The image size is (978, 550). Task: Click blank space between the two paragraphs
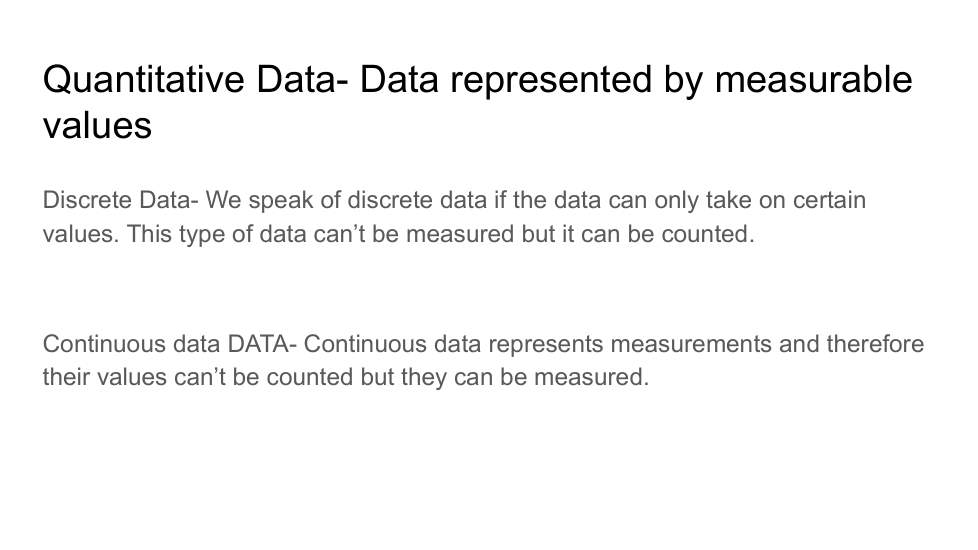point(480,292)
